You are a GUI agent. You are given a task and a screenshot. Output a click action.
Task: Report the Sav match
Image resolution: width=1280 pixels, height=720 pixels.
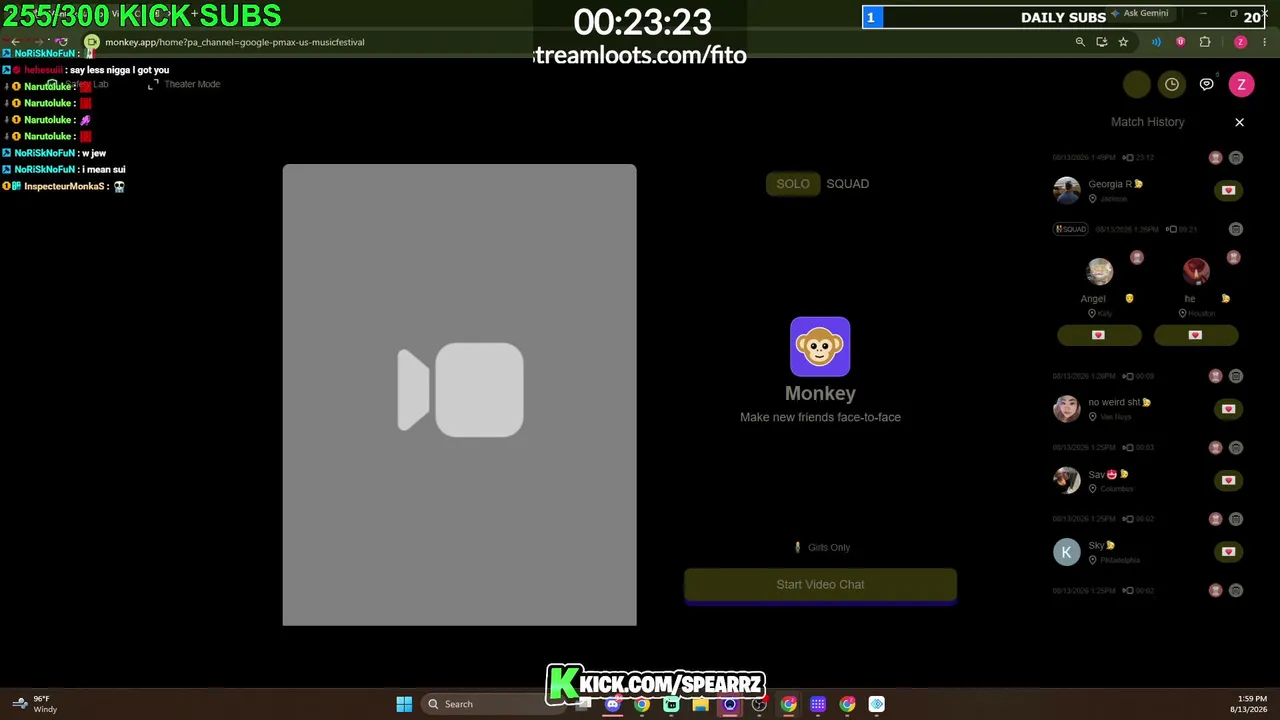[1216, 447]
